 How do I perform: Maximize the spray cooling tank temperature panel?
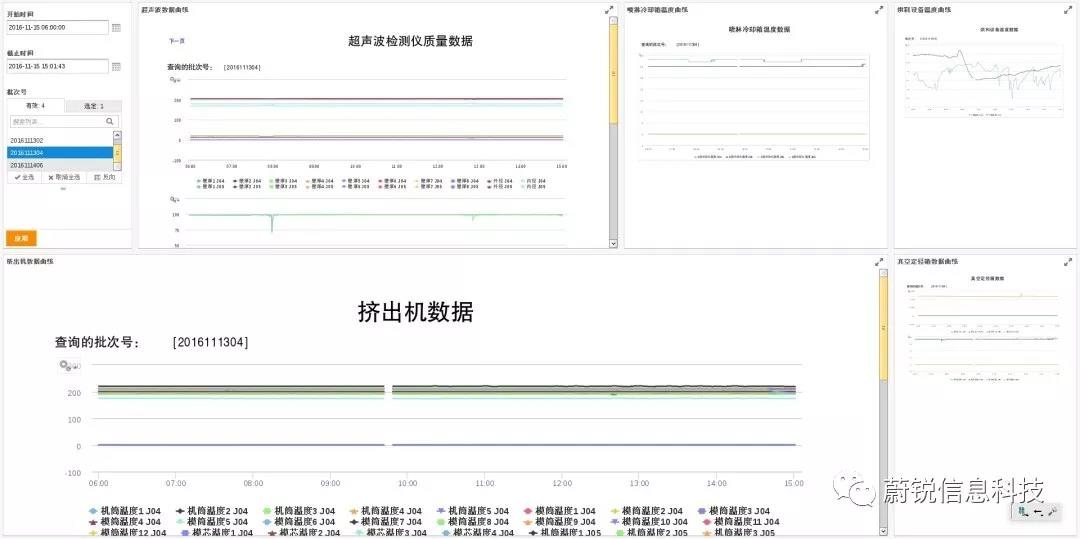[879, 10]
